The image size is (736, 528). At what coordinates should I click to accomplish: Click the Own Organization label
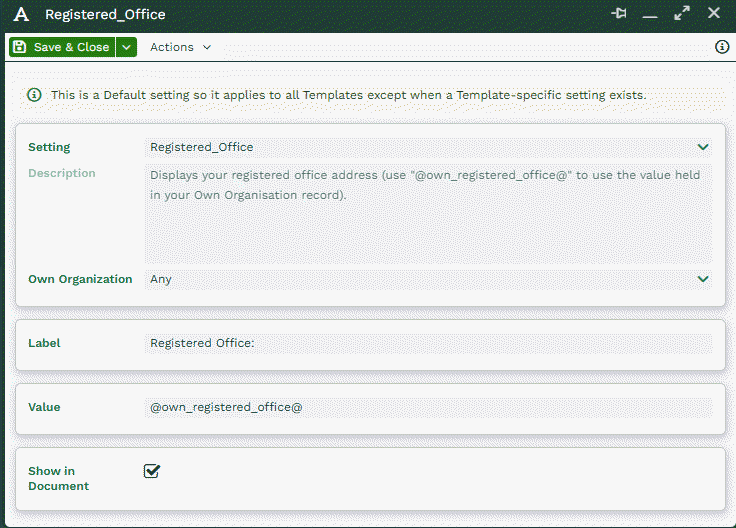pyautogui.click(x=80, y=279)
